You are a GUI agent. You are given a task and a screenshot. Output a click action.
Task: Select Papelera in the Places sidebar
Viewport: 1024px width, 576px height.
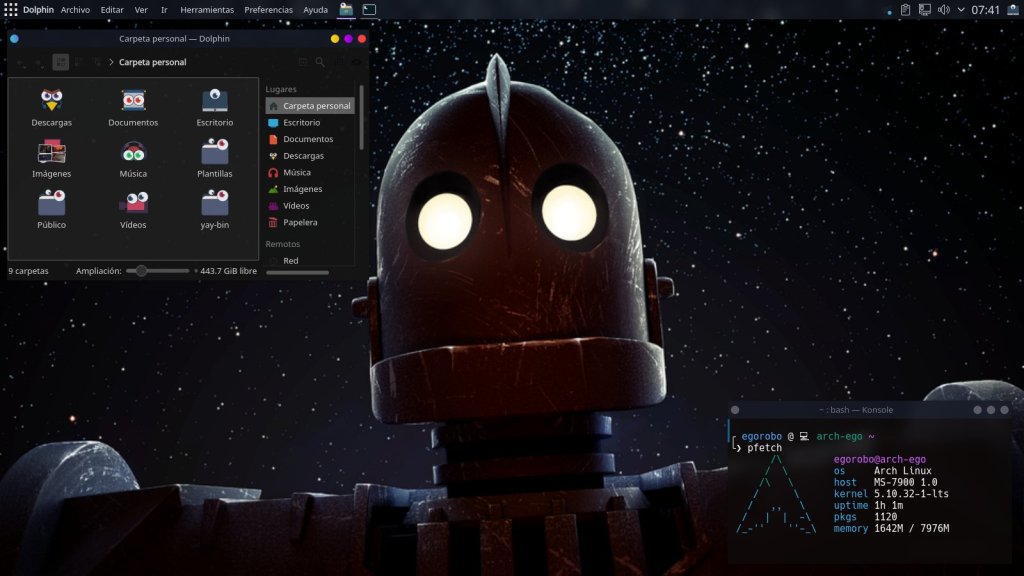pyautogui.click(x=300, y=222)
